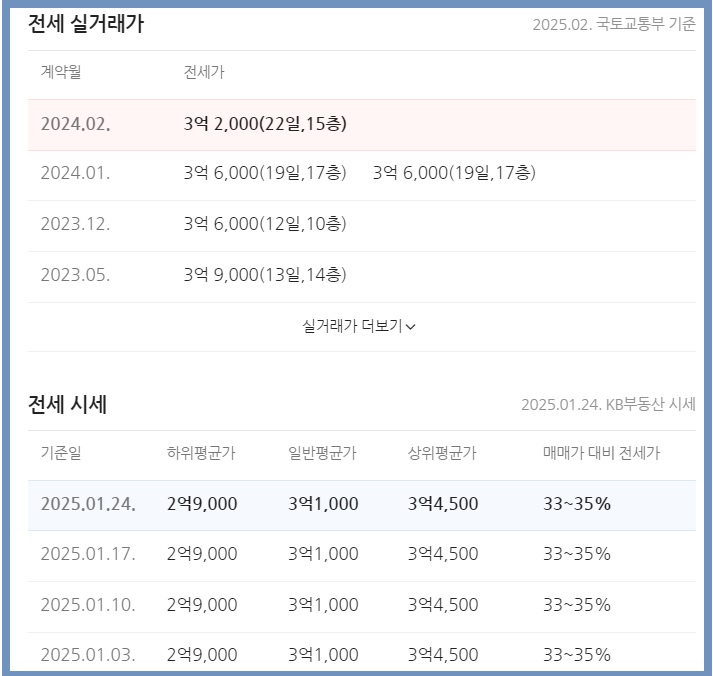
Task: Click the 2025.01.24. KB부동산 시세 note
Action: pos(608,404)
